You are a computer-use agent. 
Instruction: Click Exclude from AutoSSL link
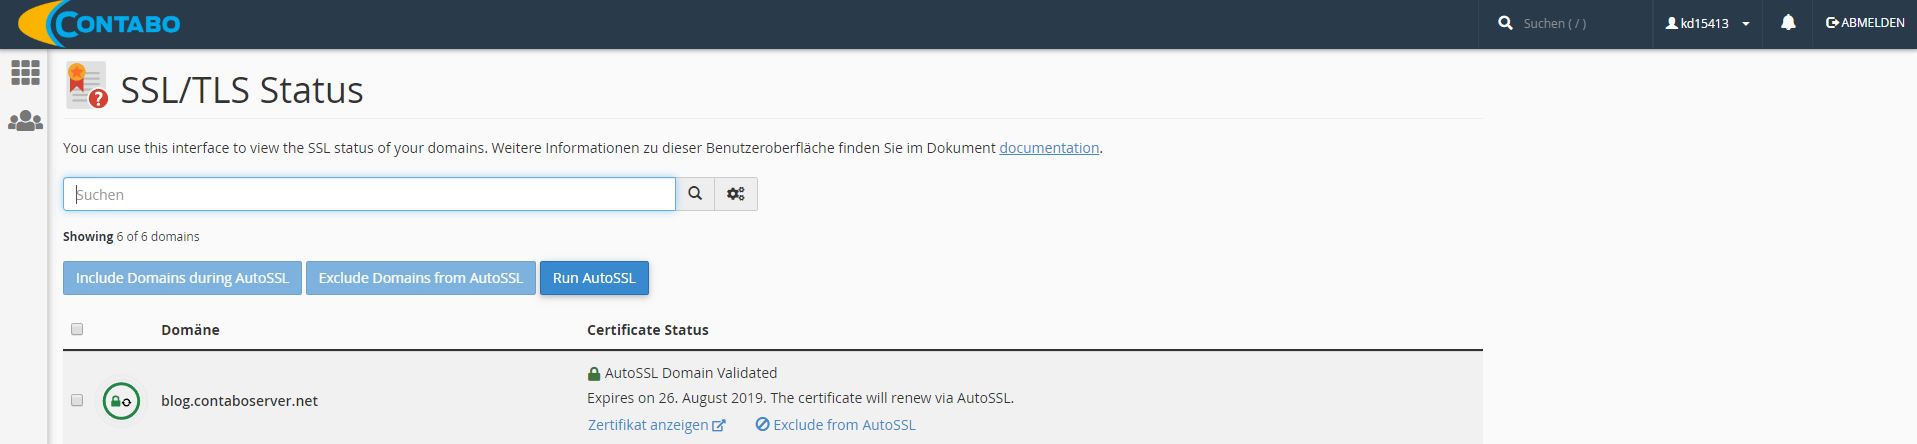pos(844,425)
